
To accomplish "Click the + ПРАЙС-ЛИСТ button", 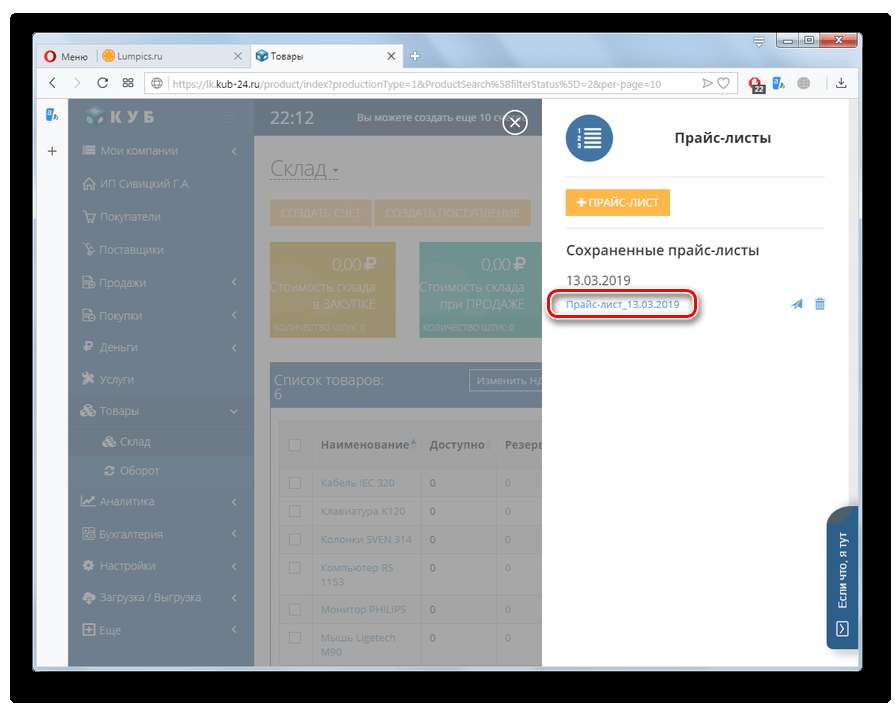I will pos(617,203).
